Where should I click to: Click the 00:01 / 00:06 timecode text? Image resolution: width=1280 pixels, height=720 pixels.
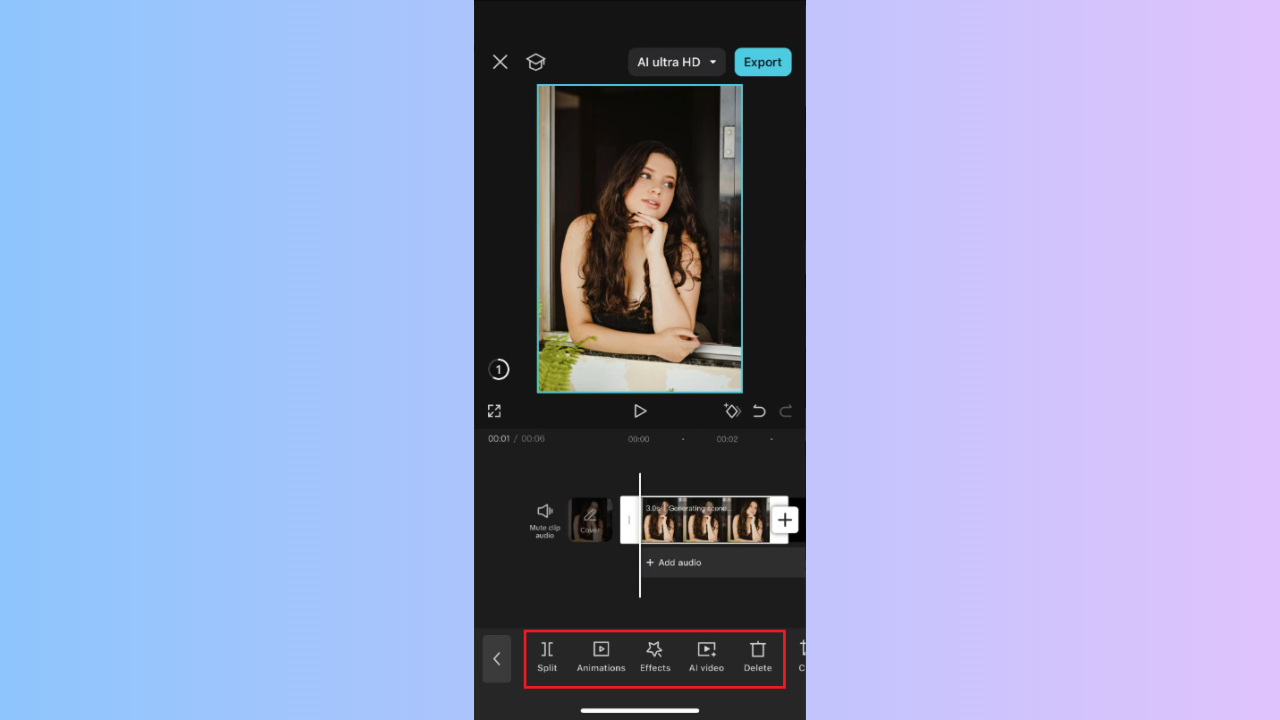click(516, 439)
